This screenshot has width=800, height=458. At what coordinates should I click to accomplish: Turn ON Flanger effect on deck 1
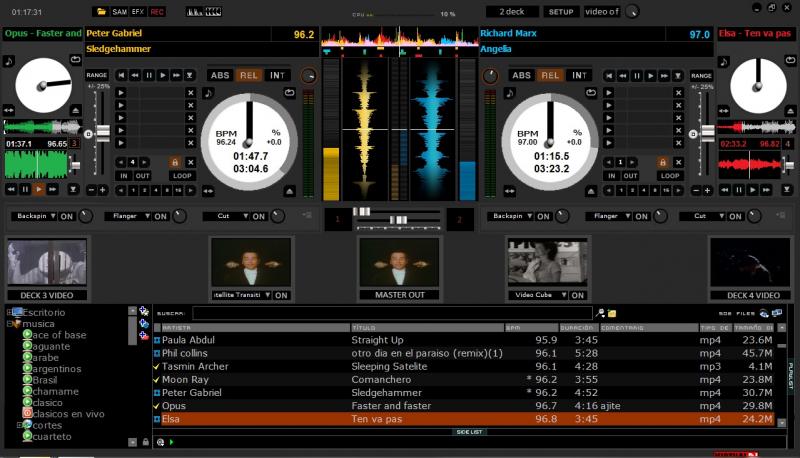pos(161,216)
